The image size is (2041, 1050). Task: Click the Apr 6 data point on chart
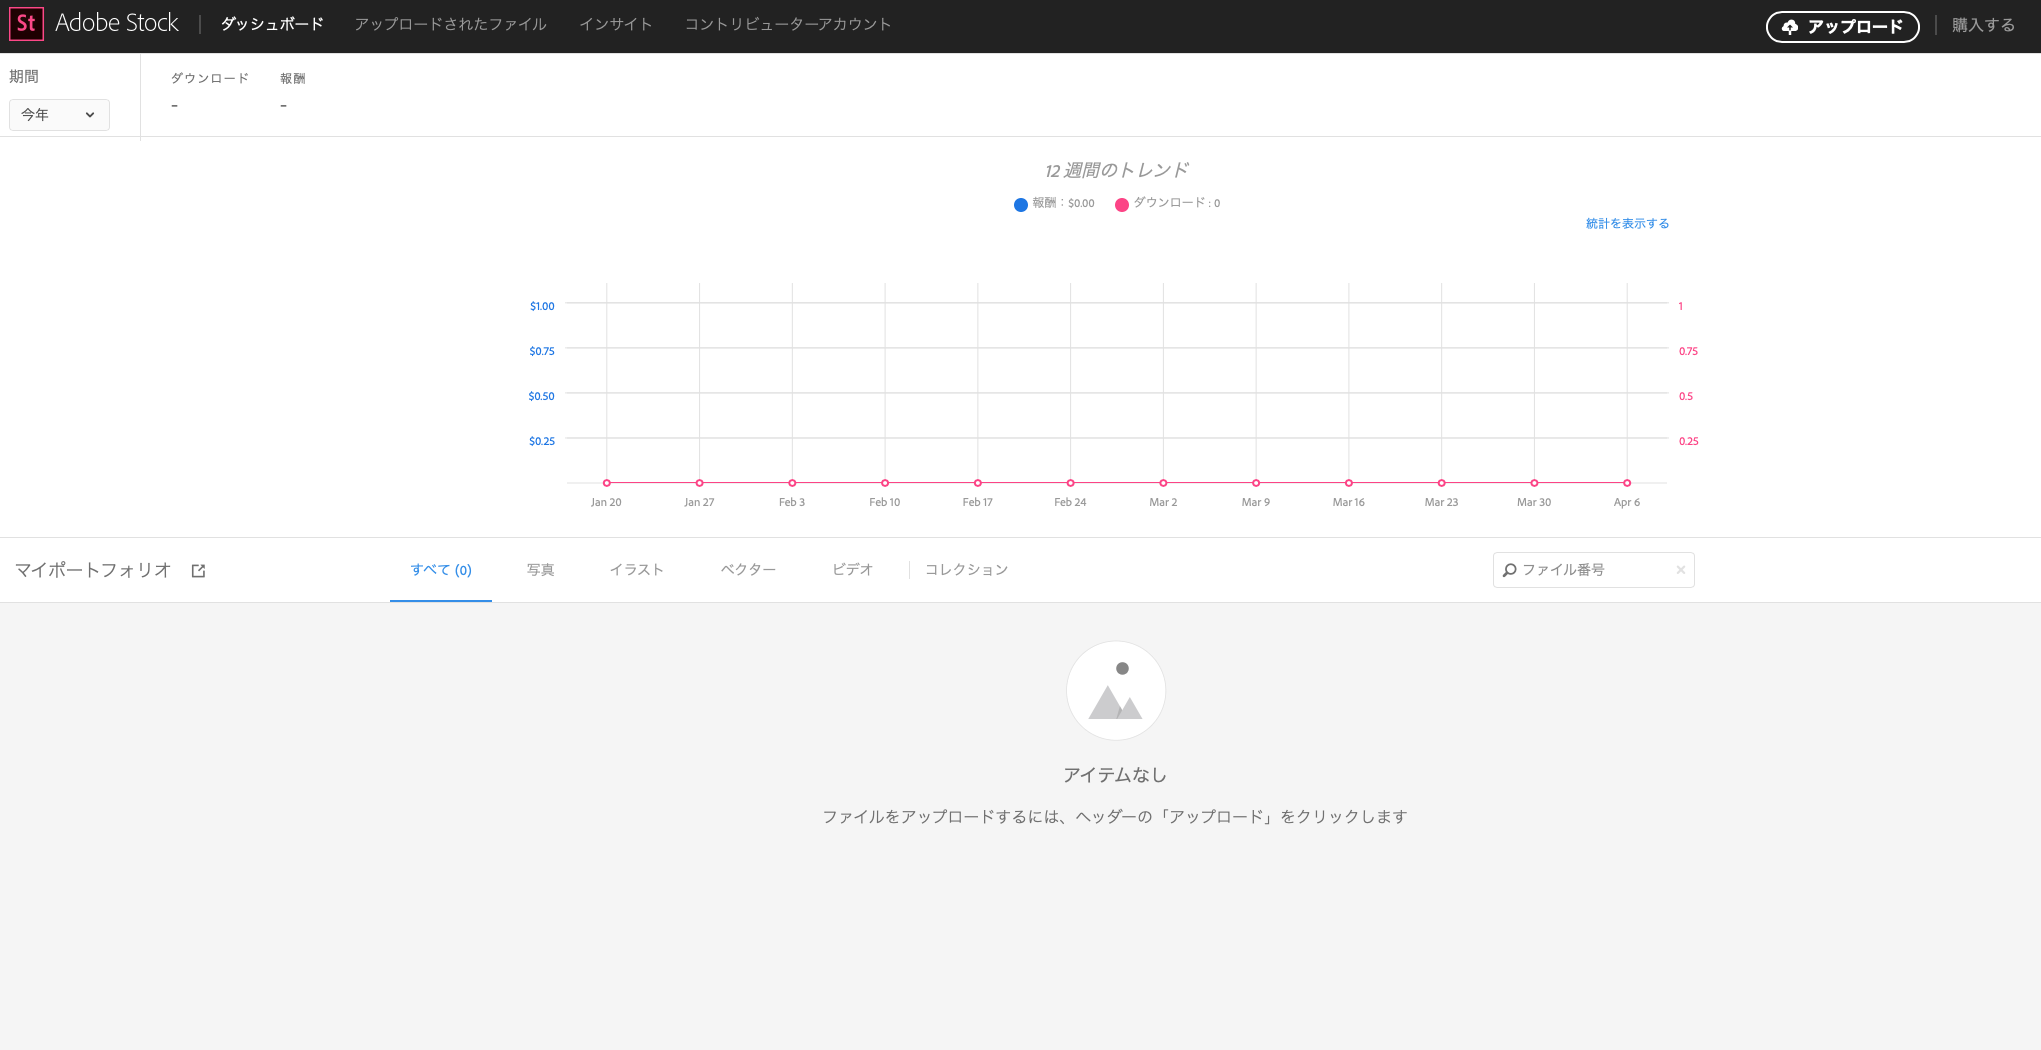(1627, 483)
